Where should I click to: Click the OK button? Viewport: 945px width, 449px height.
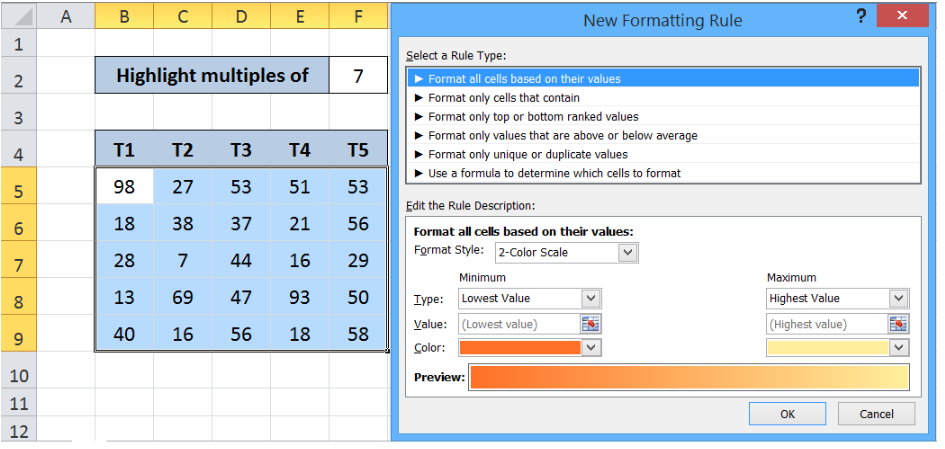tap(787, 414)
